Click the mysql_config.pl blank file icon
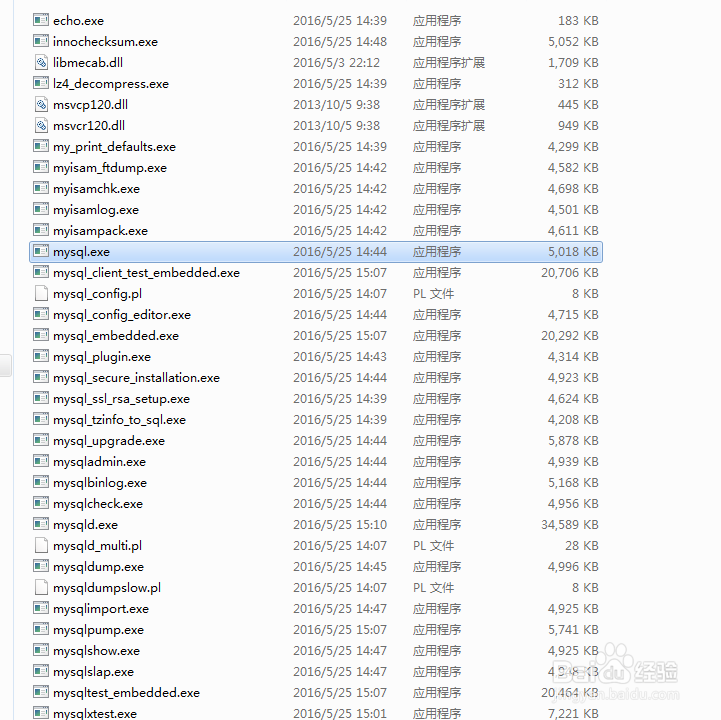 click(x=41, y=293)
